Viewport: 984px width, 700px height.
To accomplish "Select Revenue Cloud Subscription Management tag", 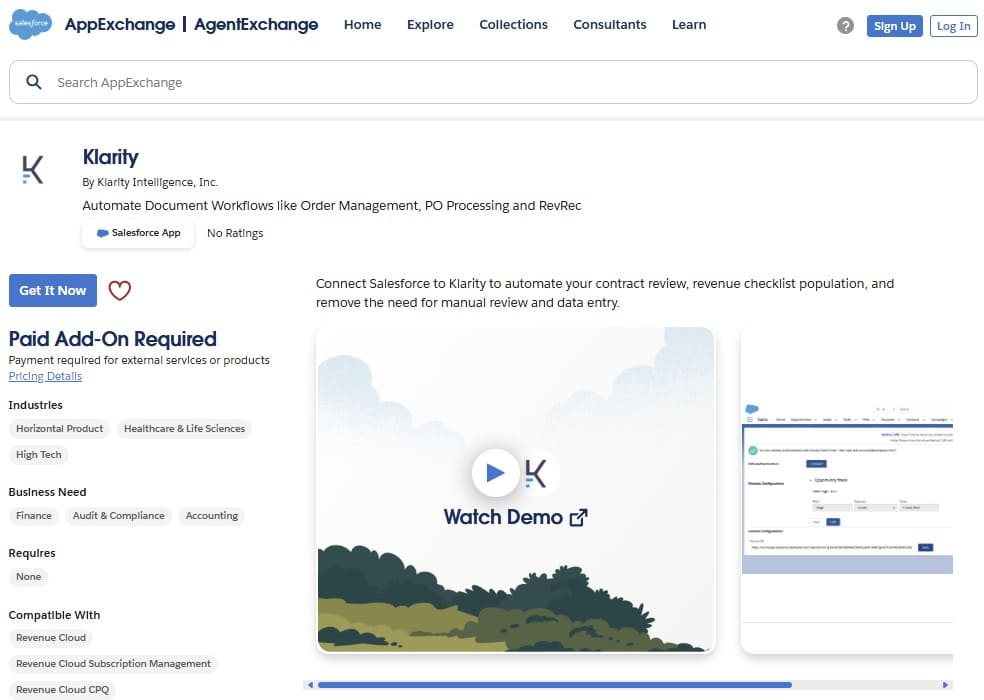I will [114, 664].
